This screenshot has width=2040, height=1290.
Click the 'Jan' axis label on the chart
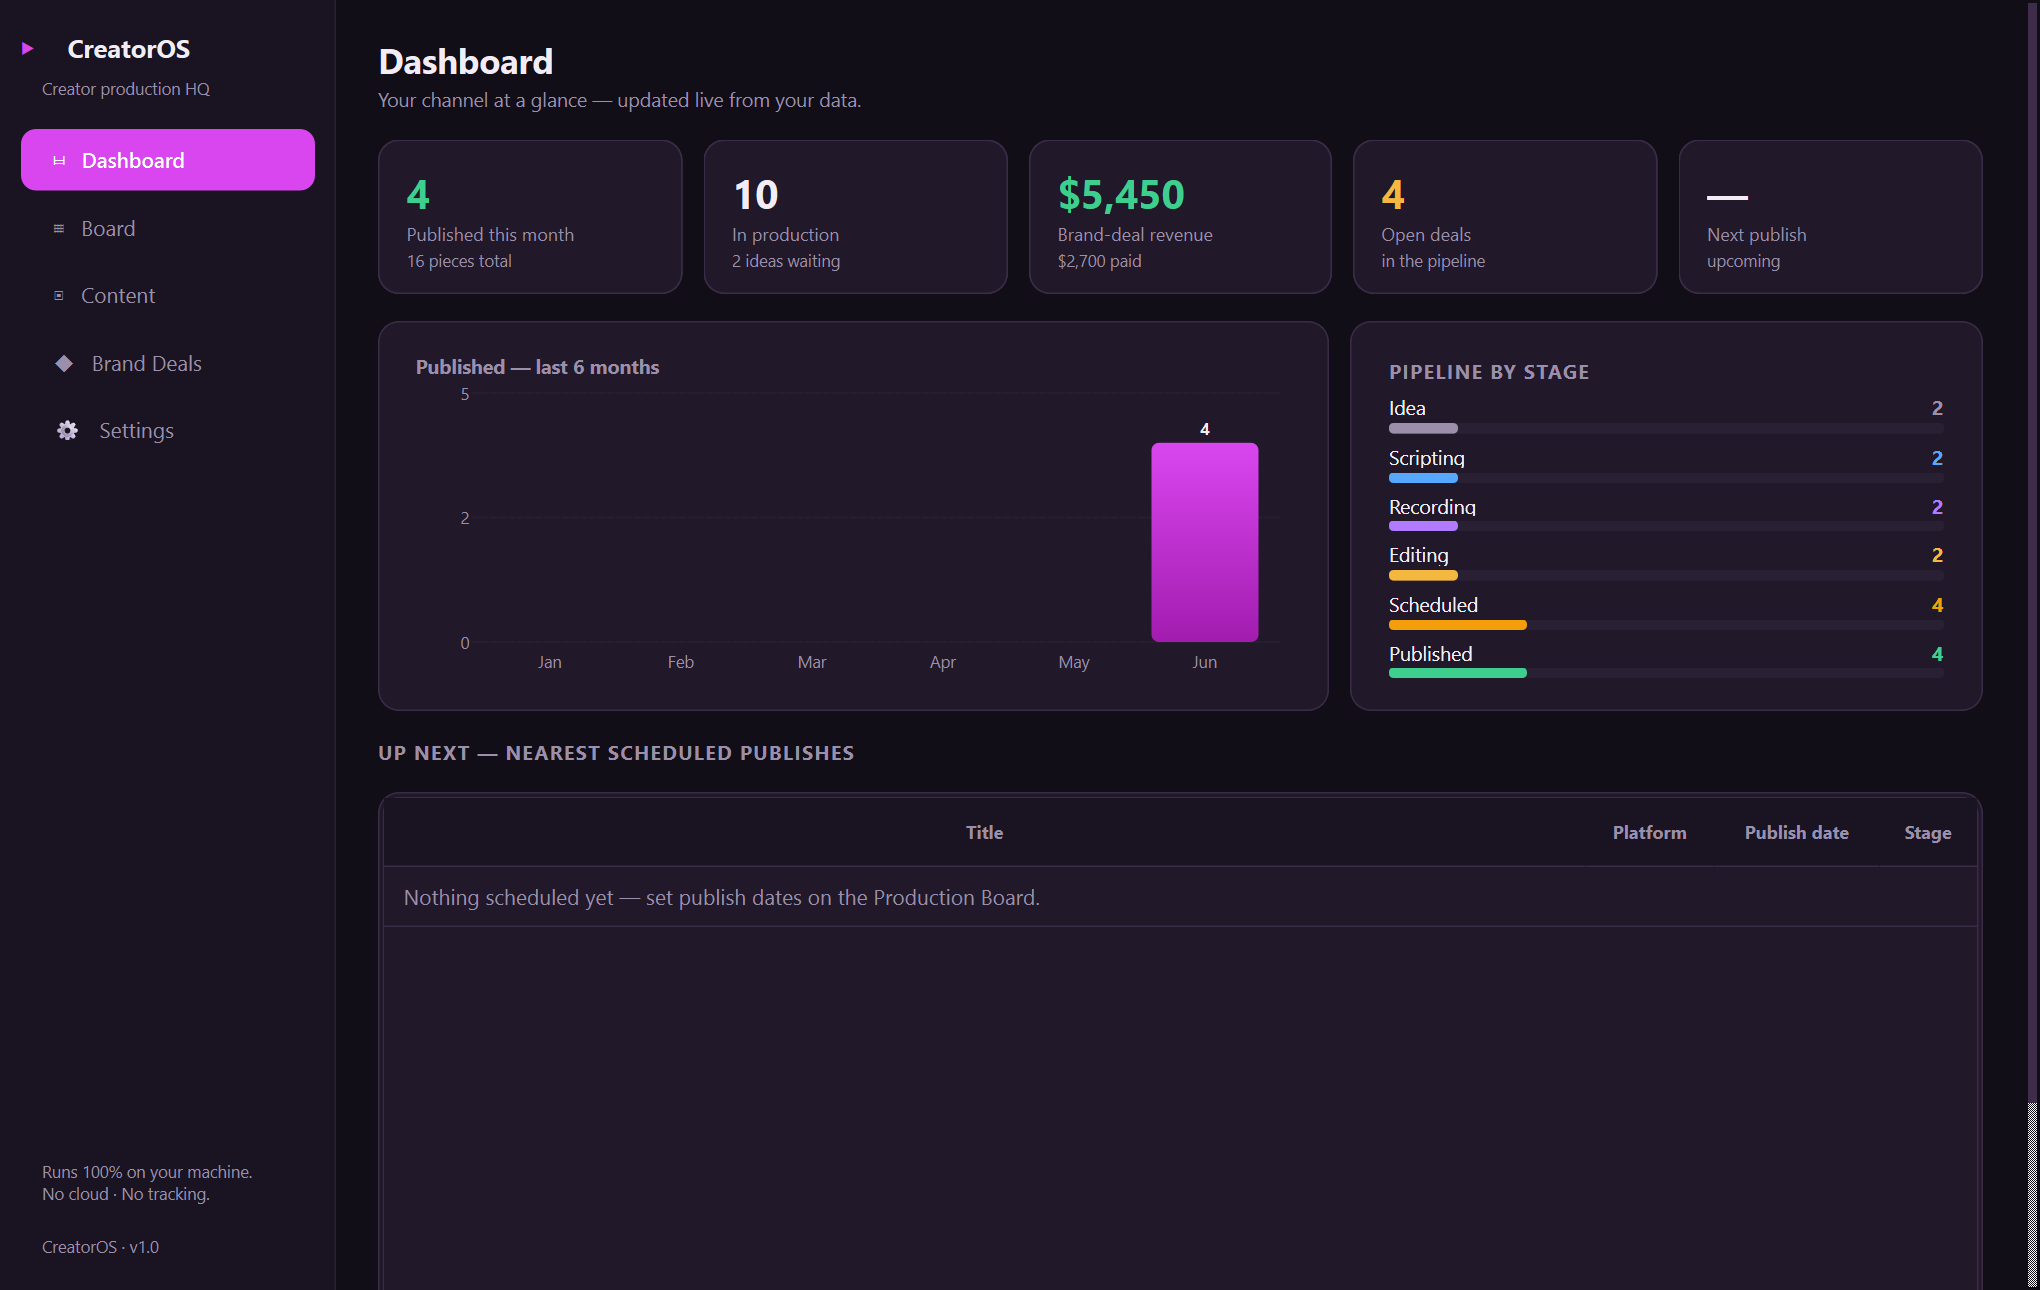(550, 662)
